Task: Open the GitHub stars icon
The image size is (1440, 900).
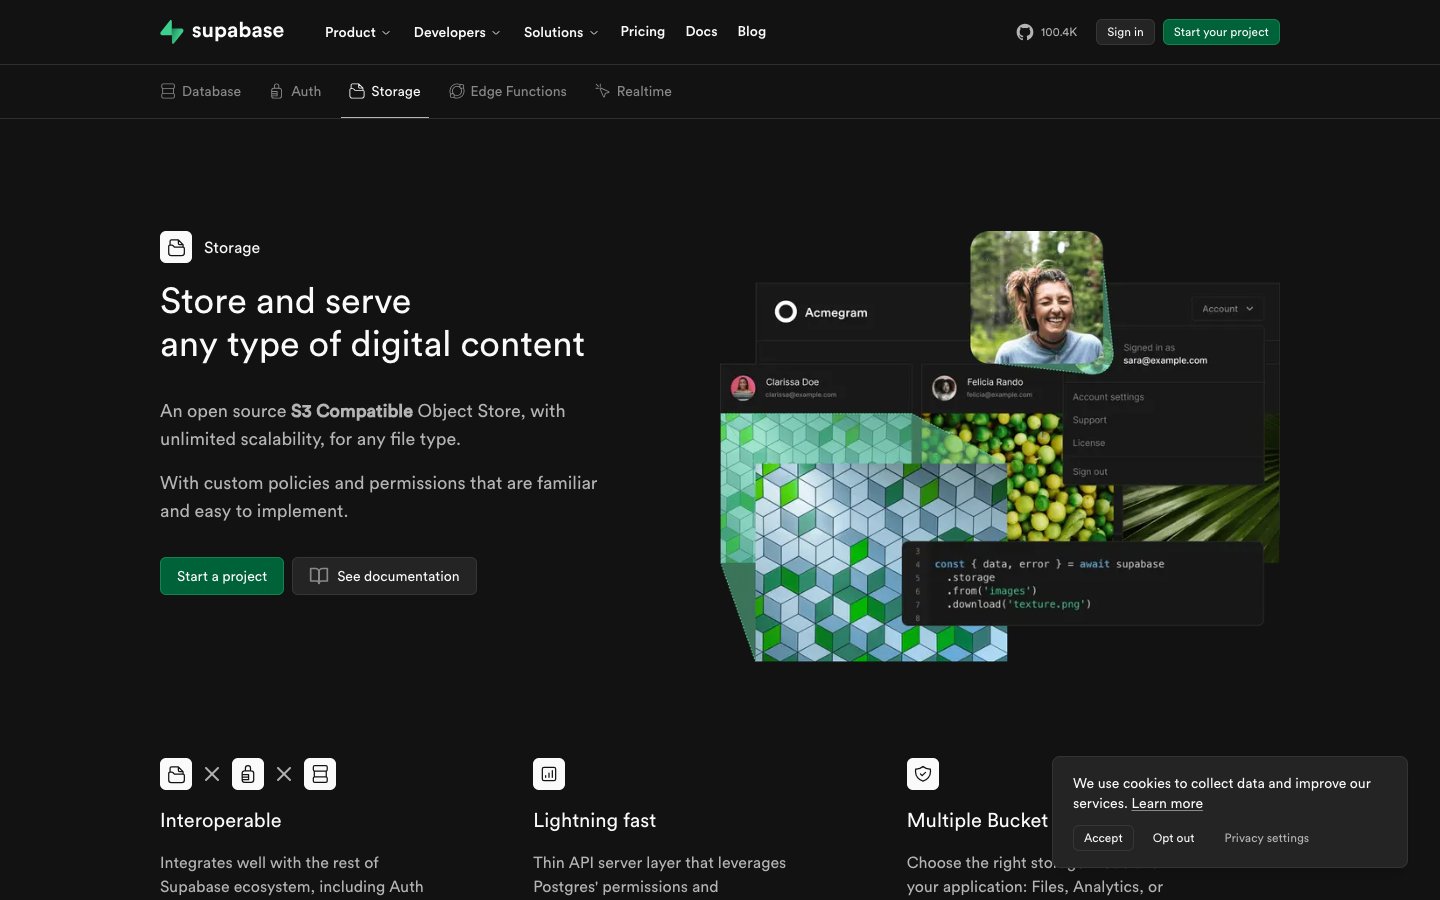Action: point(1024,31)
